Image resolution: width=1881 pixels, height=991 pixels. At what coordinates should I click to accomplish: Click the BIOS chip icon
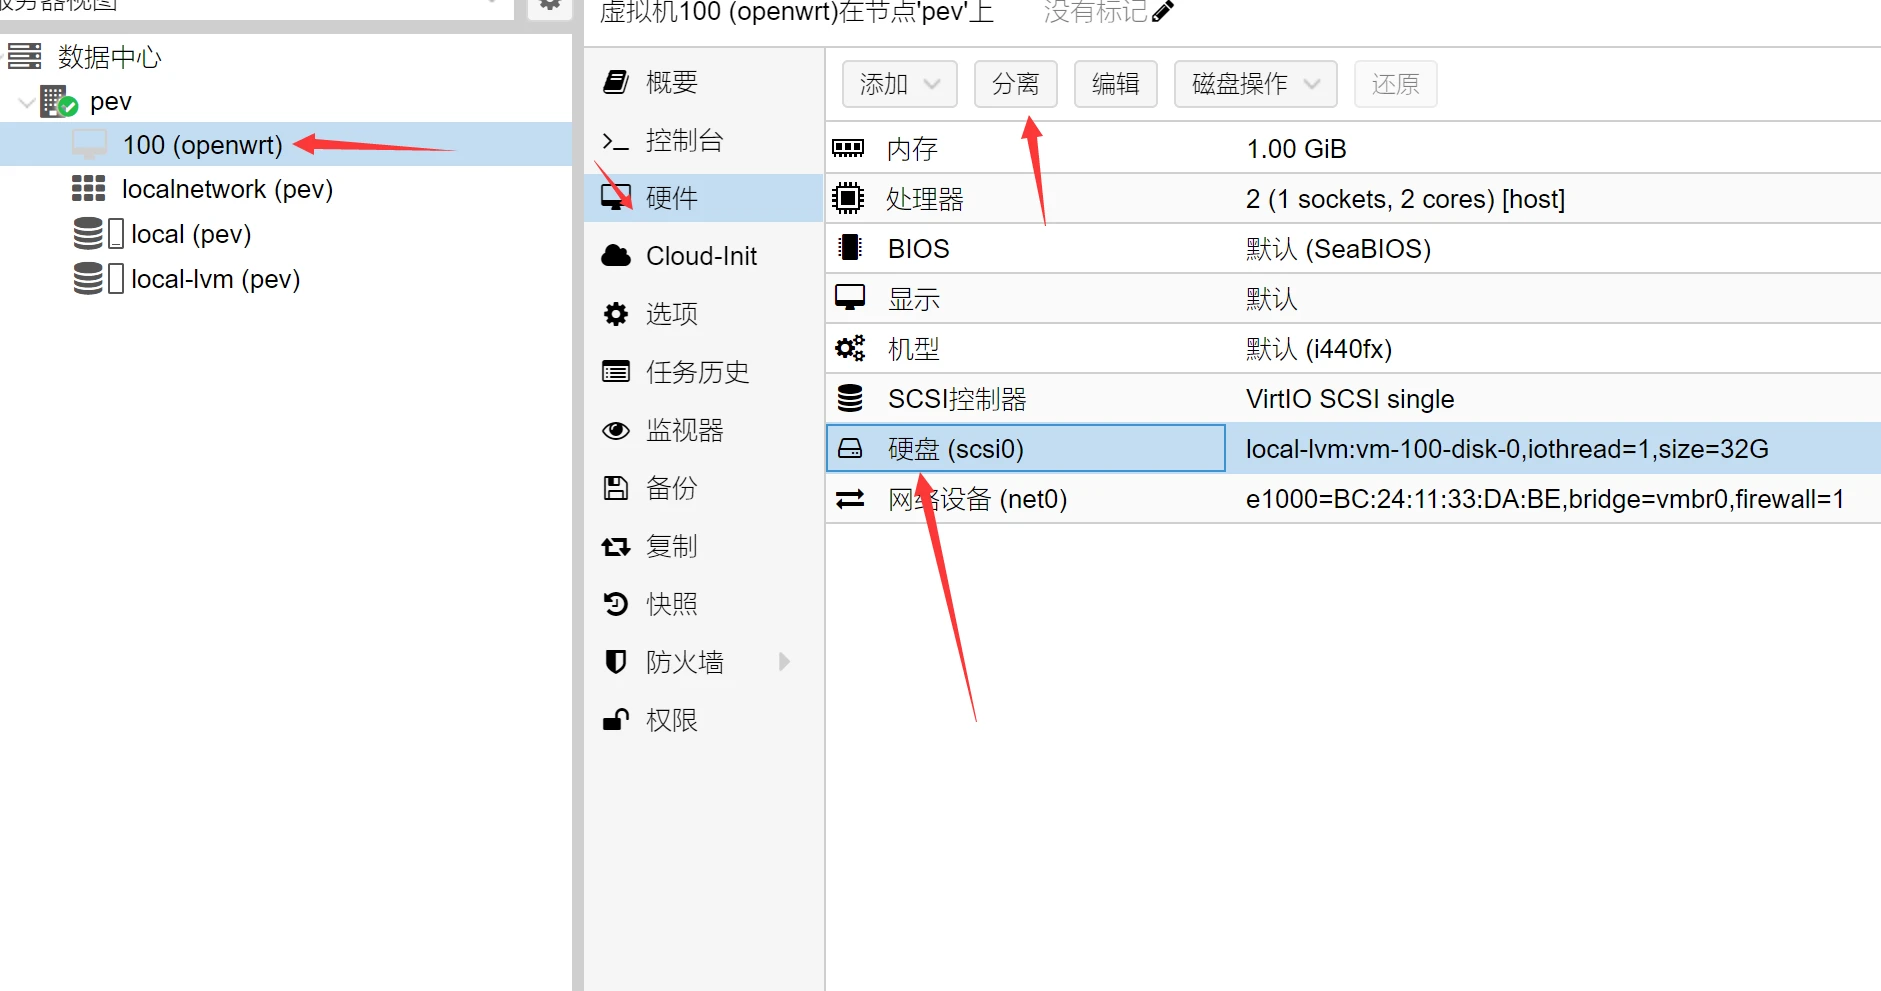point(850,248)
